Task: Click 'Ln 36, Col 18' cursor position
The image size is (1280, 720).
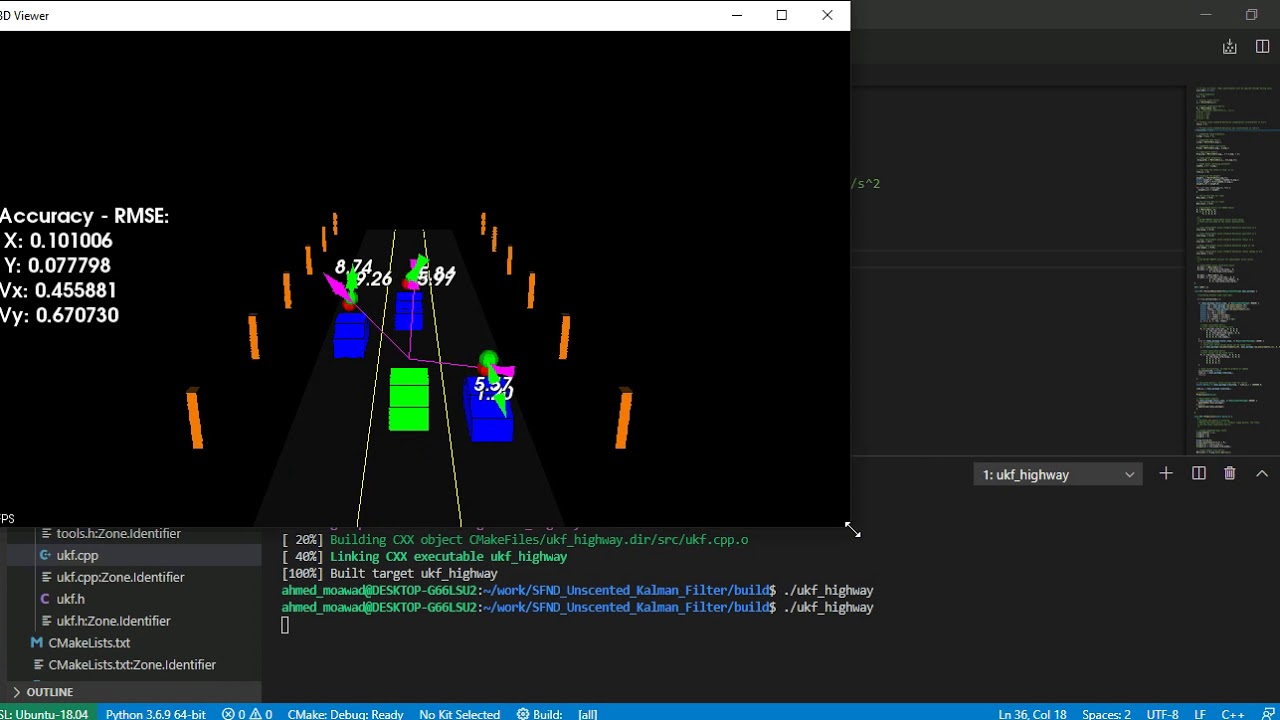Action: pos(1032,714)
